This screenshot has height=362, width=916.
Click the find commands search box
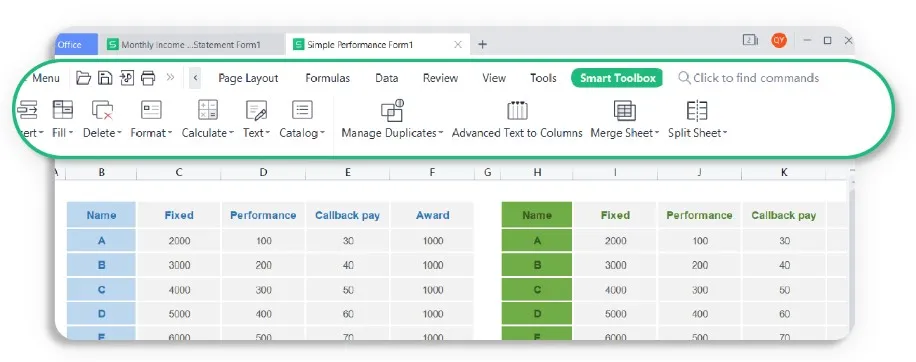pyautogui.click(x=749, y=78)
